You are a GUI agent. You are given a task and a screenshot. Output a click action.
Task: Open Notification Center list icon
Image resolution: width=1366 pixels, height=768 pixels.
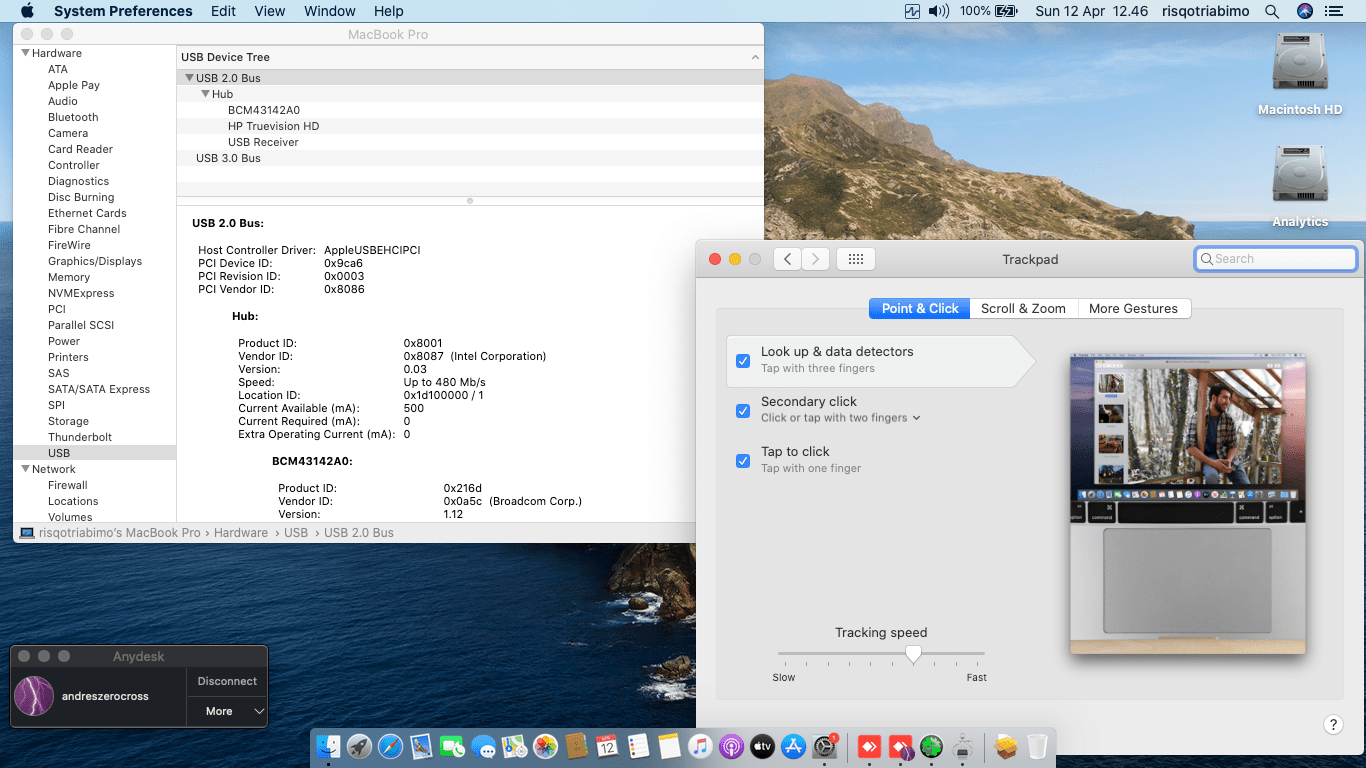pyautogui.click(x=1336, y=11)
